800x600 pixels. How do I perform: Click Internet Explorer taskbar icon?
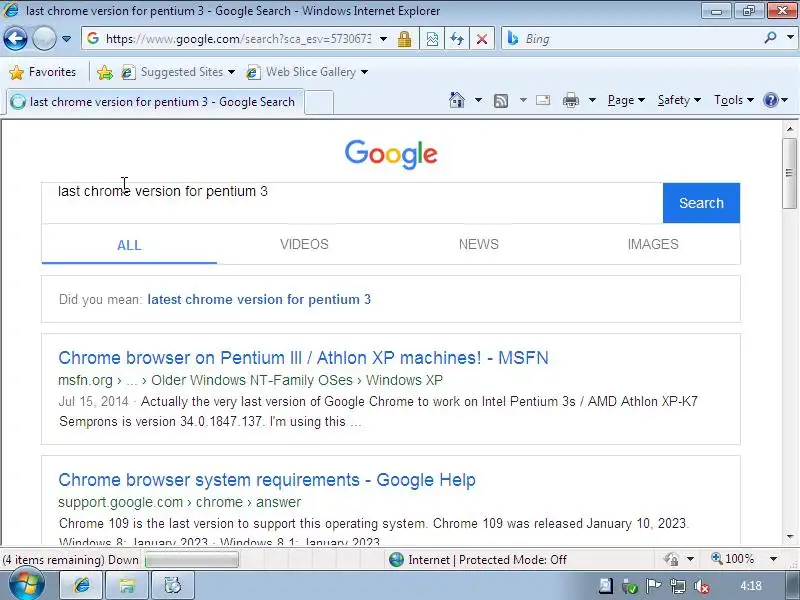point(82,585)
